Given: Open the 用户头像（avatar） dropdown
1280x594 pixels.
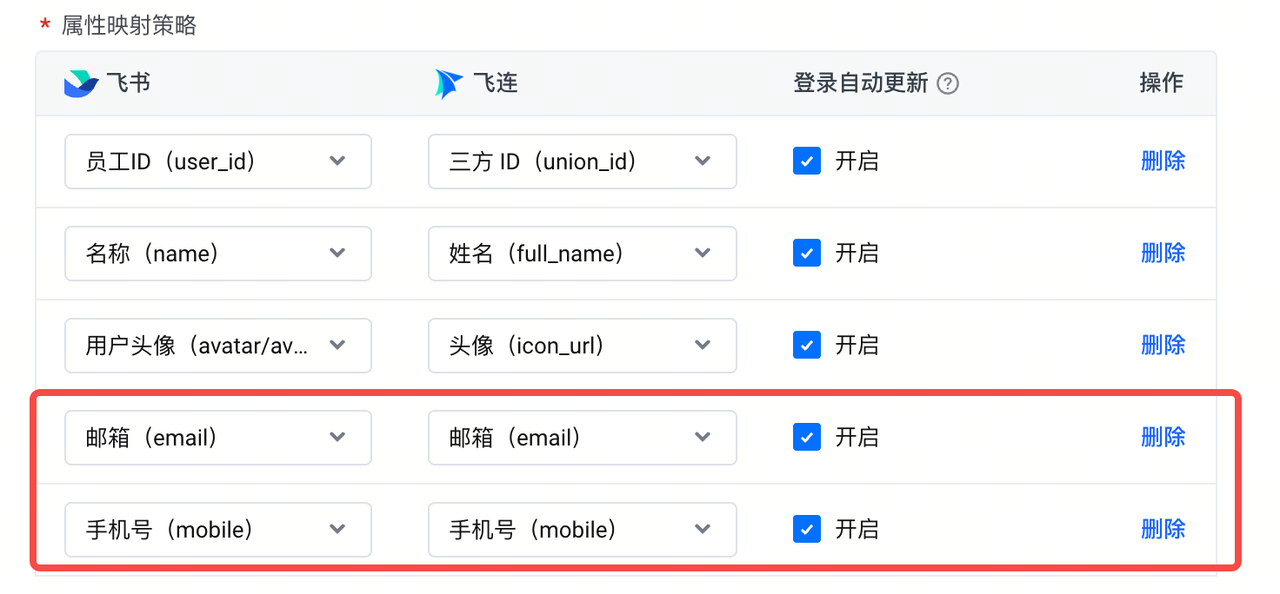Looking at the screenshot, I should (x=218, y=346).
